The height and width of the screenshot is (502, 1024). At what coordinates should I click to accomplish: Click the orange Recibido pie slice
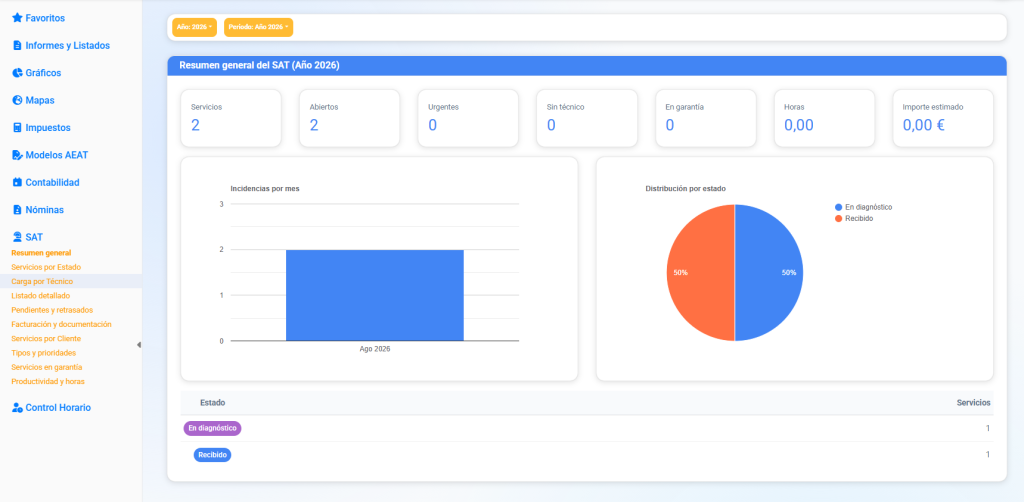point(700,272)
